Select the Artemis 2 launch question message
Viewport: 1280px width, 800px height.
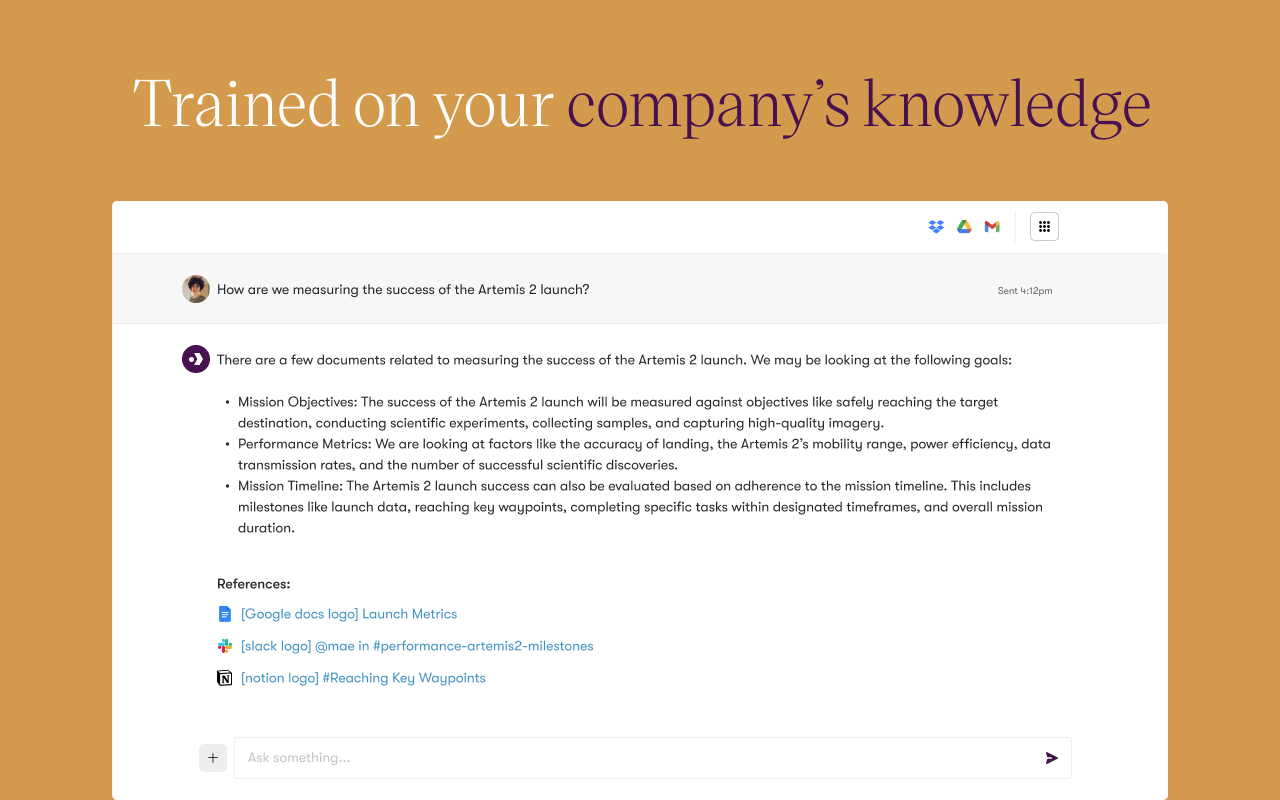tap(402, 288)
